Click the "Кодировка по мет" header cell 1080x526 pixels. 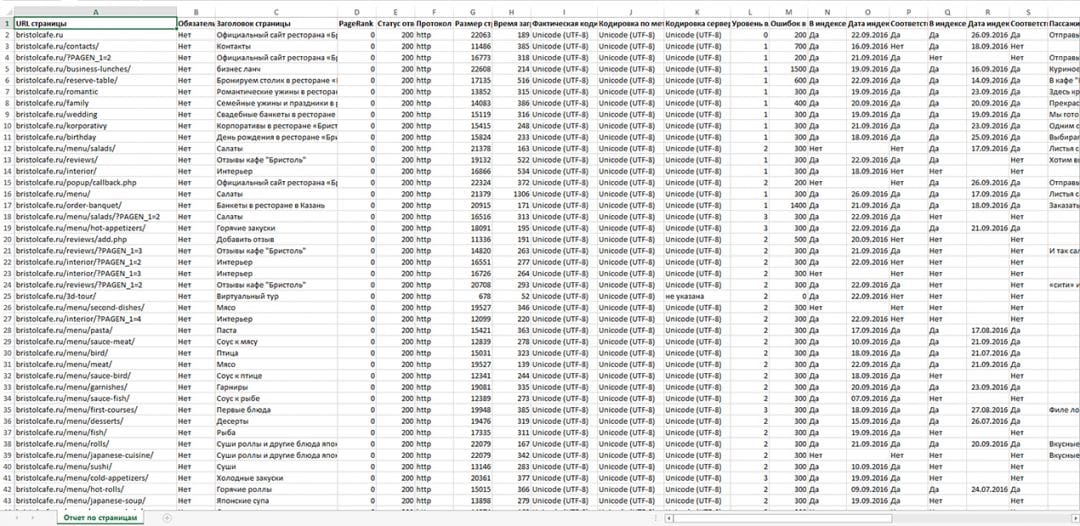(630, 23)
